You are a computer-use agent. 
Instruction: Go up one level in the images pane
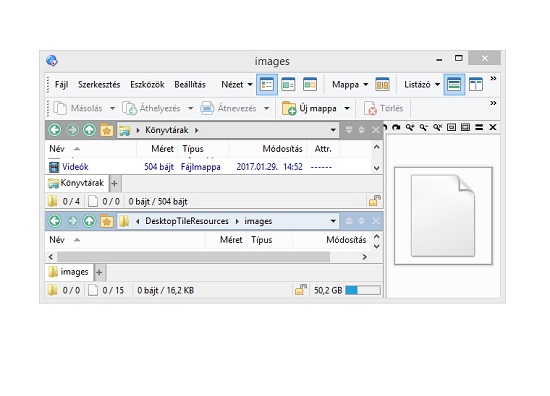89,221
